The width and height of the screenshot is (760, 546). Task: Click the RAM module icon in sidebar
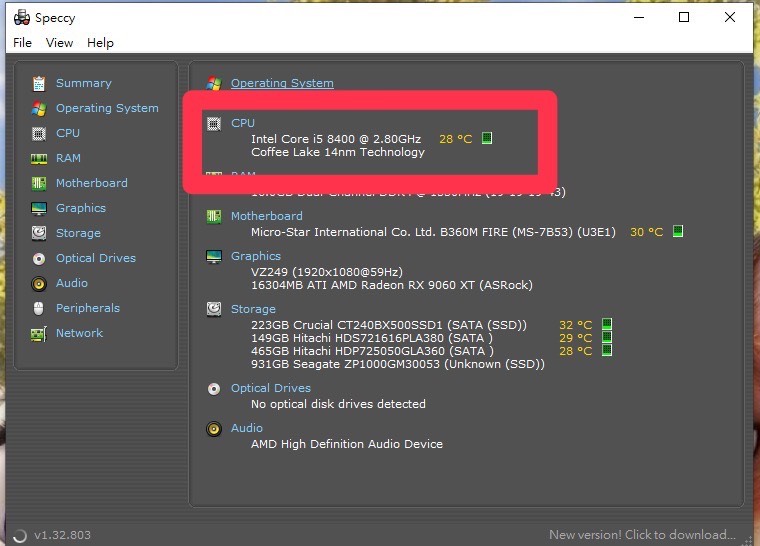click(39, 158)
